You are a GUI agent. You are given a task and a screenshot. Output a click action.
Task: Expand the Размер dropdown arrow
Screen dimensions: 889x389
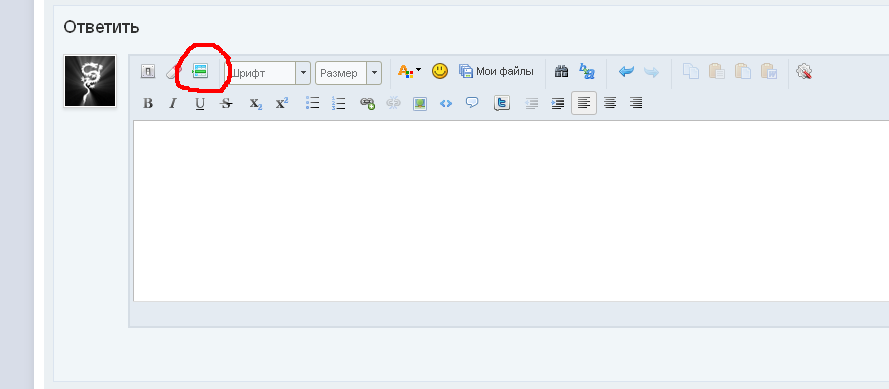click(374, 73)
